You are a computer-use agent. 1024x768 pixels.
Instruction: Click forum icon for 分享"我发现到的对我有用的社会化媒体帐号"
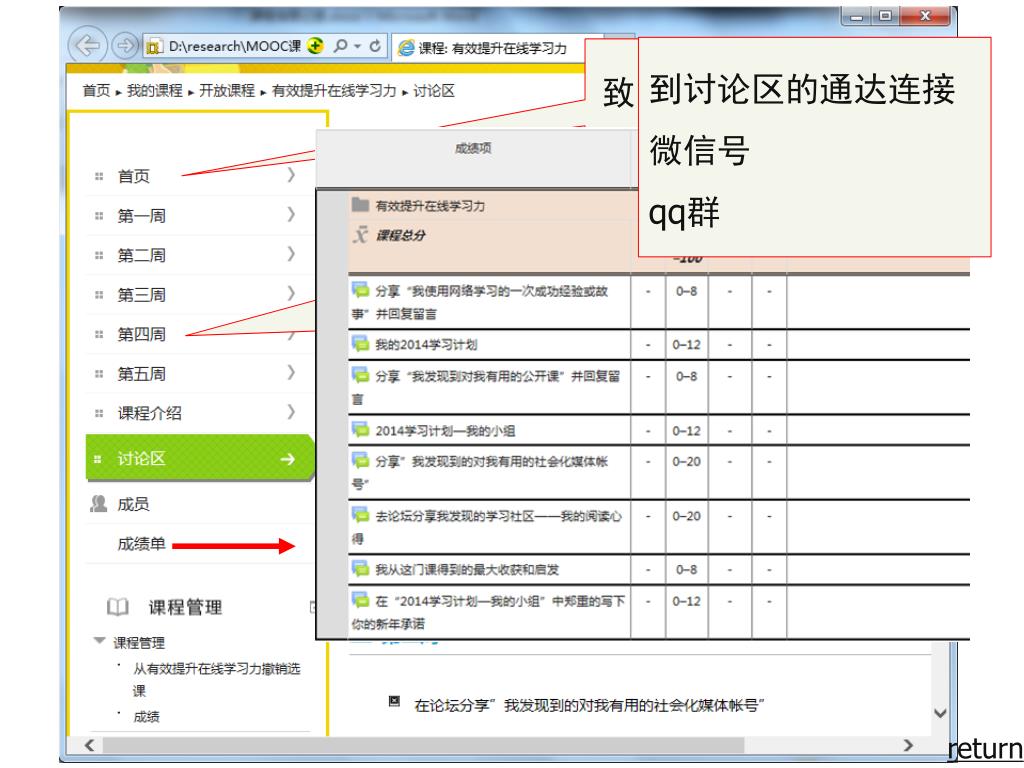(x=360, y=460)
